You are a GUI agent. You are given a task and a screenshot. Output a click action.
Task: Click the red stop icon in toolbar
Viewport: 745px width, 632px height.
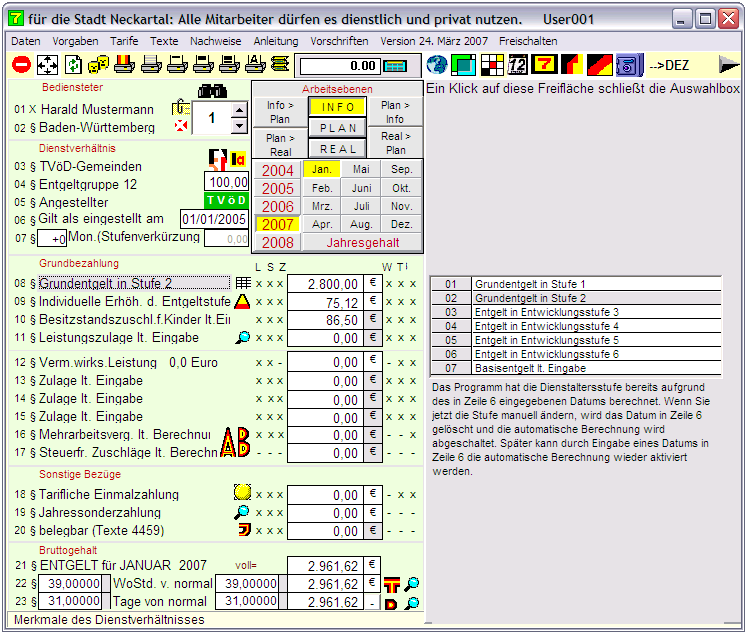(21, 65)
